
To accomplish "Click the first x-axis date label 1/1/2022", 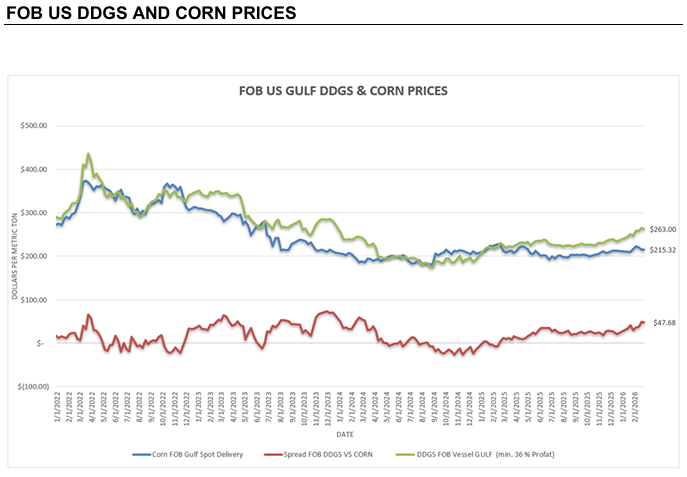I will [58, 409].
